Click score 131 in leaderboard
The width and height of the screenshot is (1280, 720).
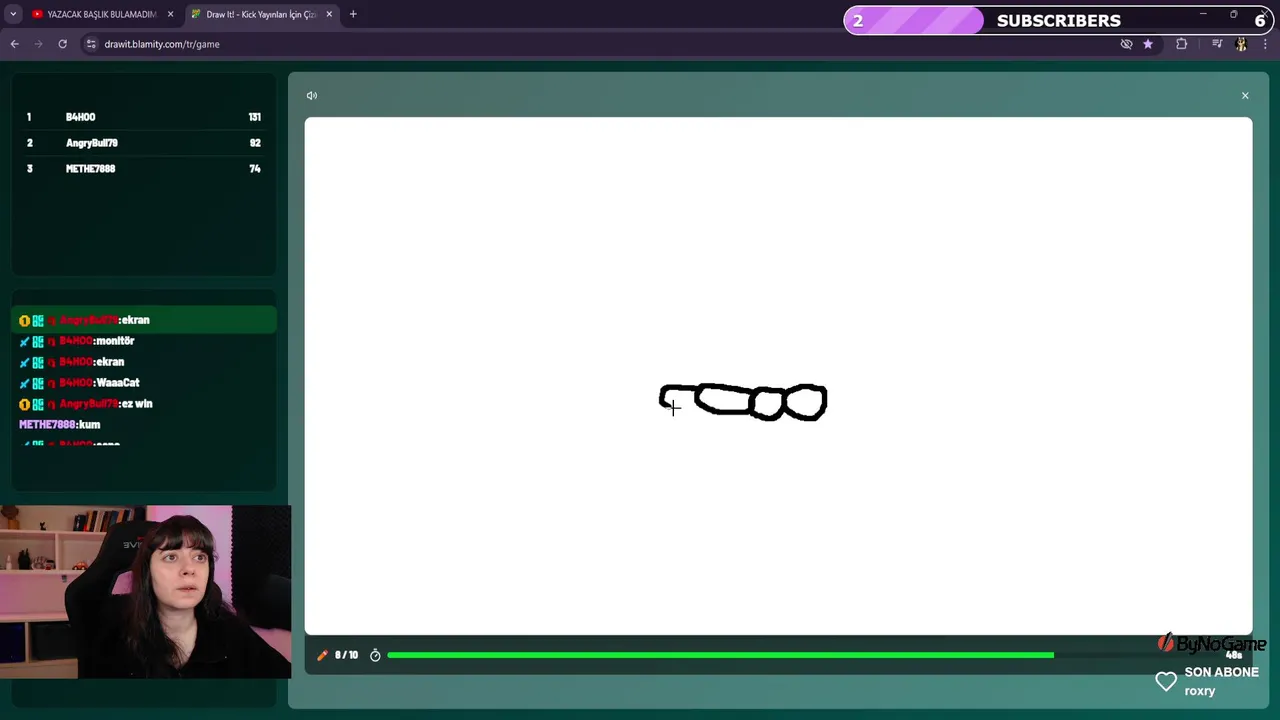point(254,117)
